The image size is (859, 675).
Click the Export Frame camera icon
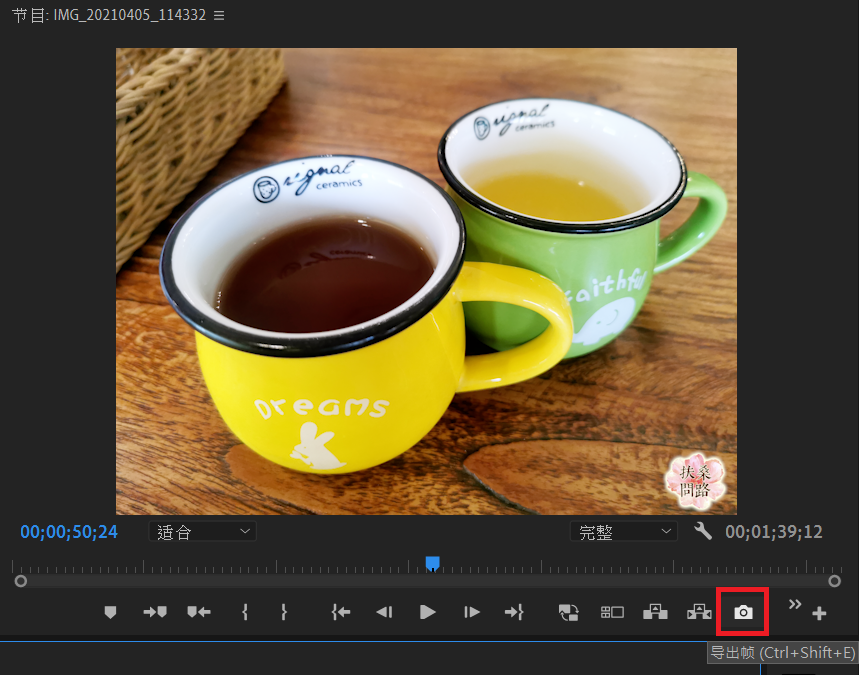(x=742, y=612)
